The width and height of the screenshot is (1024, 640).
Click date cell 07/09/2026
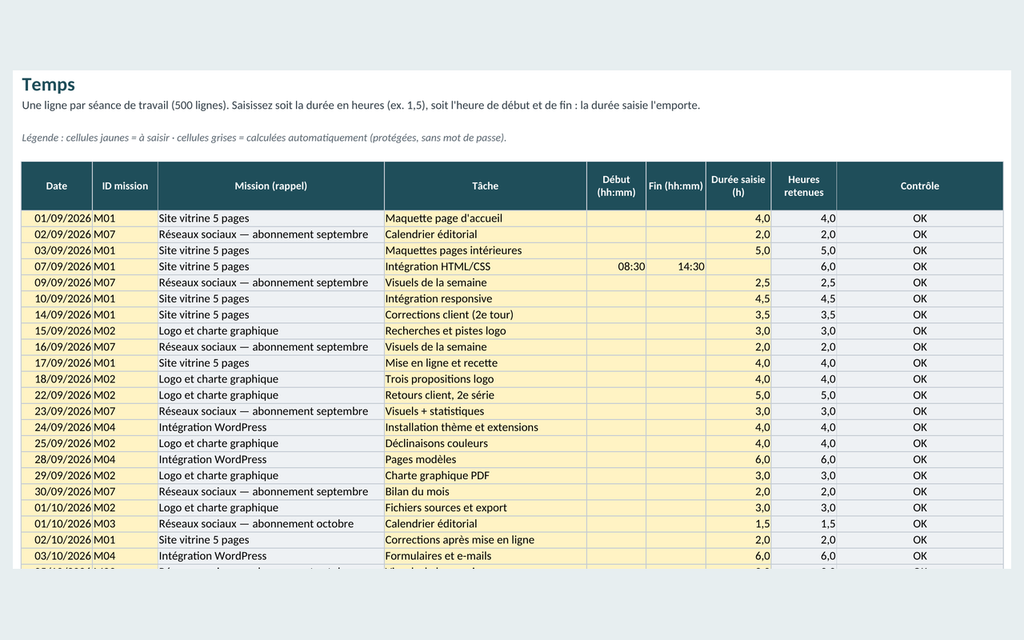(x=57, y=266)
